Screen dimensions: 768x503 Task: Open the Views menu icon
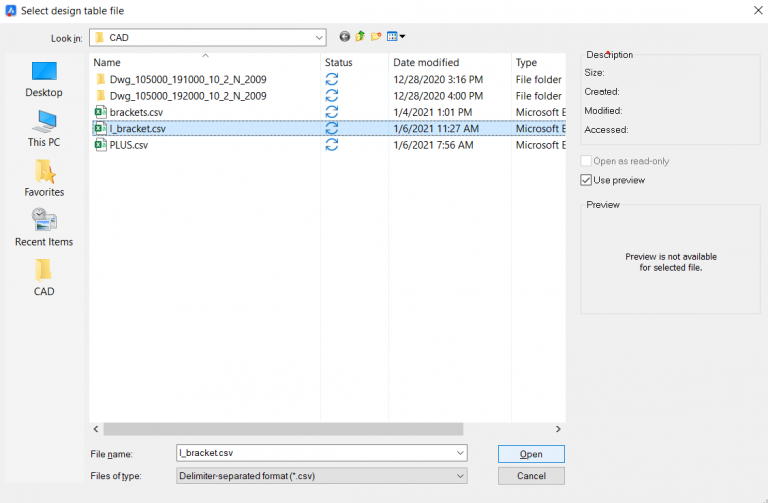pos(396,37)
